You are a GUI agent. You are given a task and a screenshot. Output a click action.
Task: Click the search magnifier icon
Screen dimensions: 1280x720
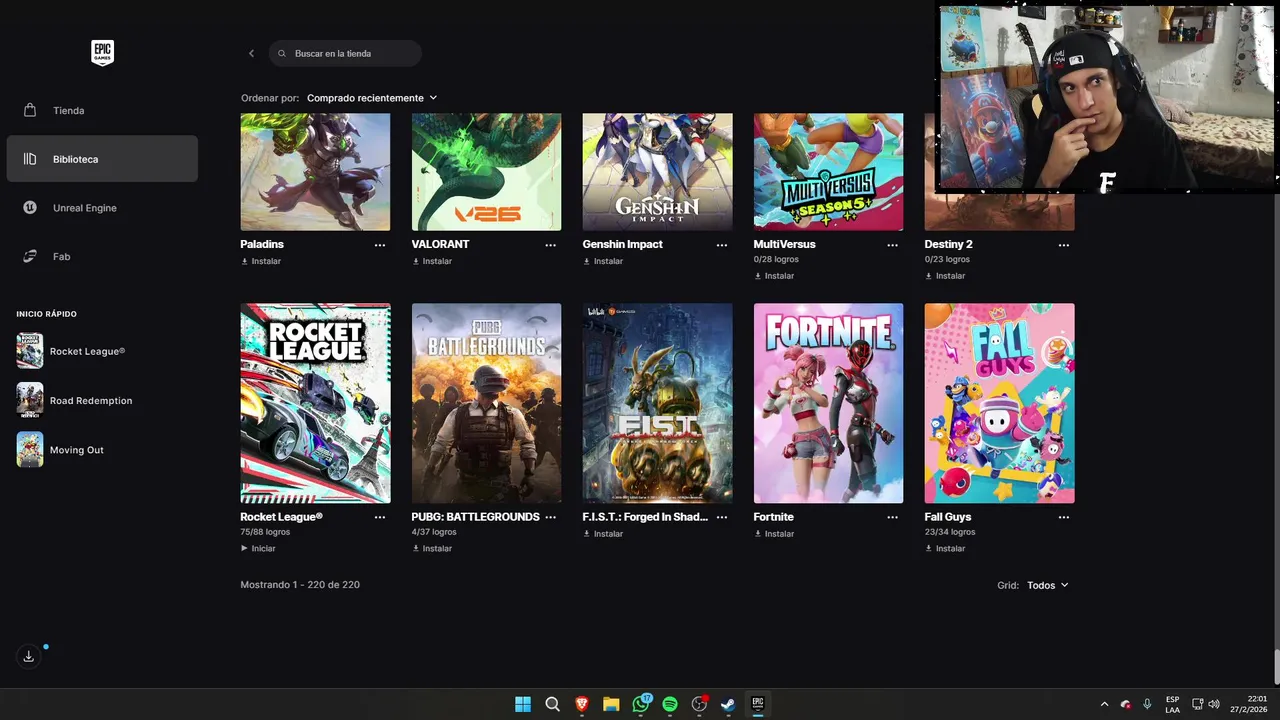[282, 53]
